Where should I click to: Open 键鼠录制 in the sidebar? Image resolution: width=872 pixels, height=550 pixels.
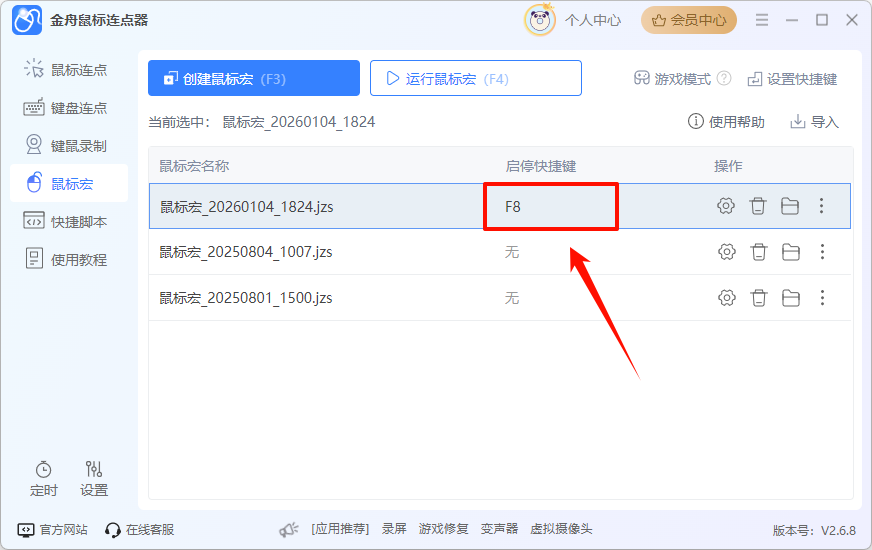(67, 146)
